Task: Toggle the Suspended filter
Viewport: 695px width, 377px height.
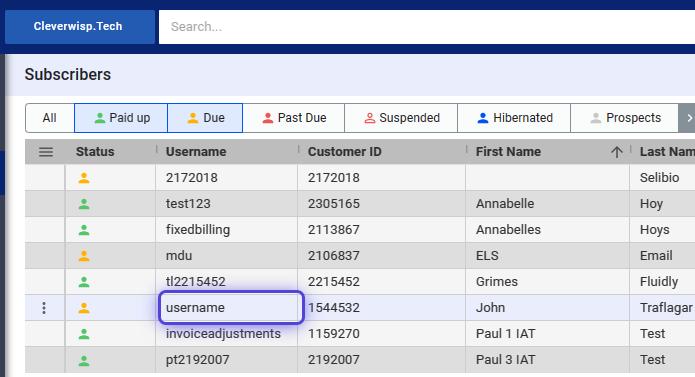Action: 401,118
